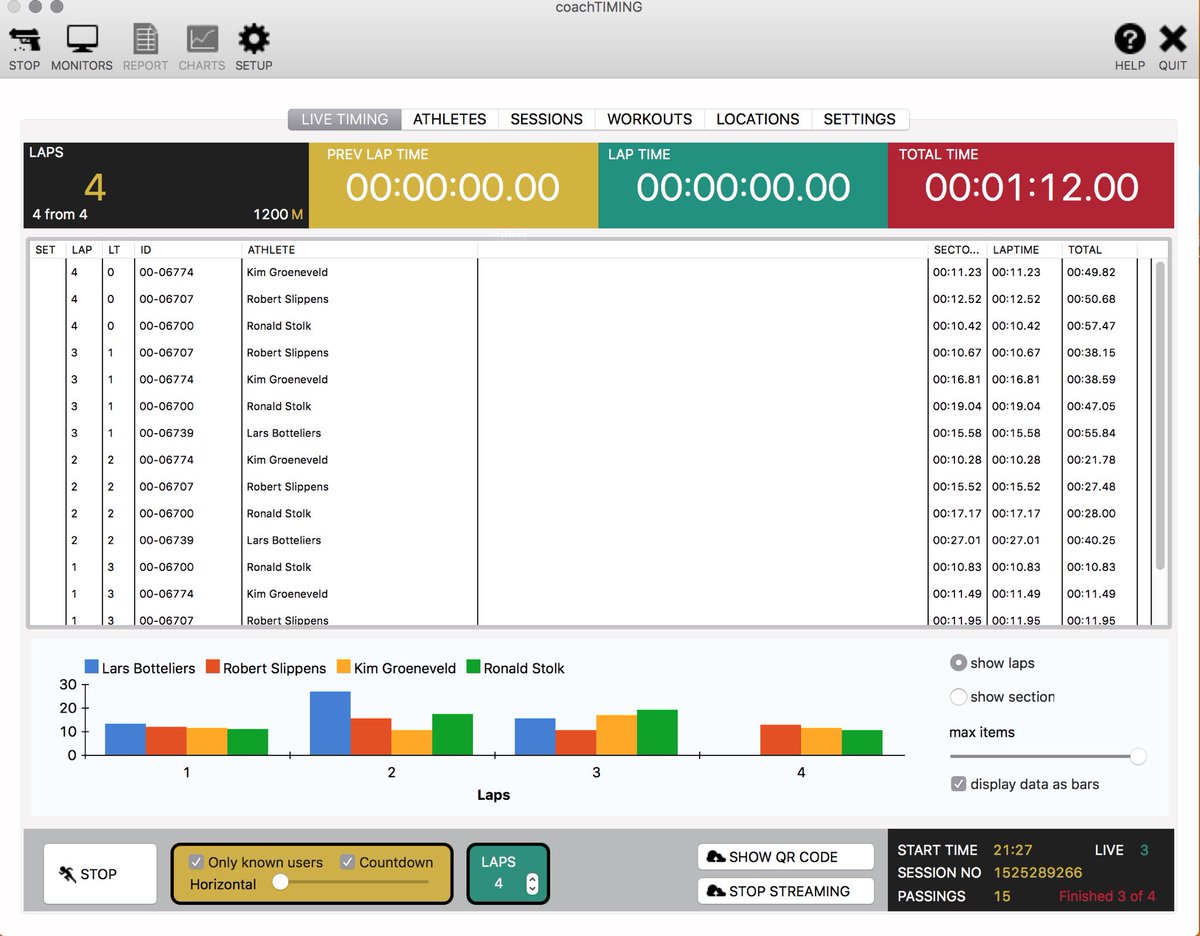The image size is (1200, 936).
Task: Click the STOP STREAMING button
Action: click(x=786, y=891)
